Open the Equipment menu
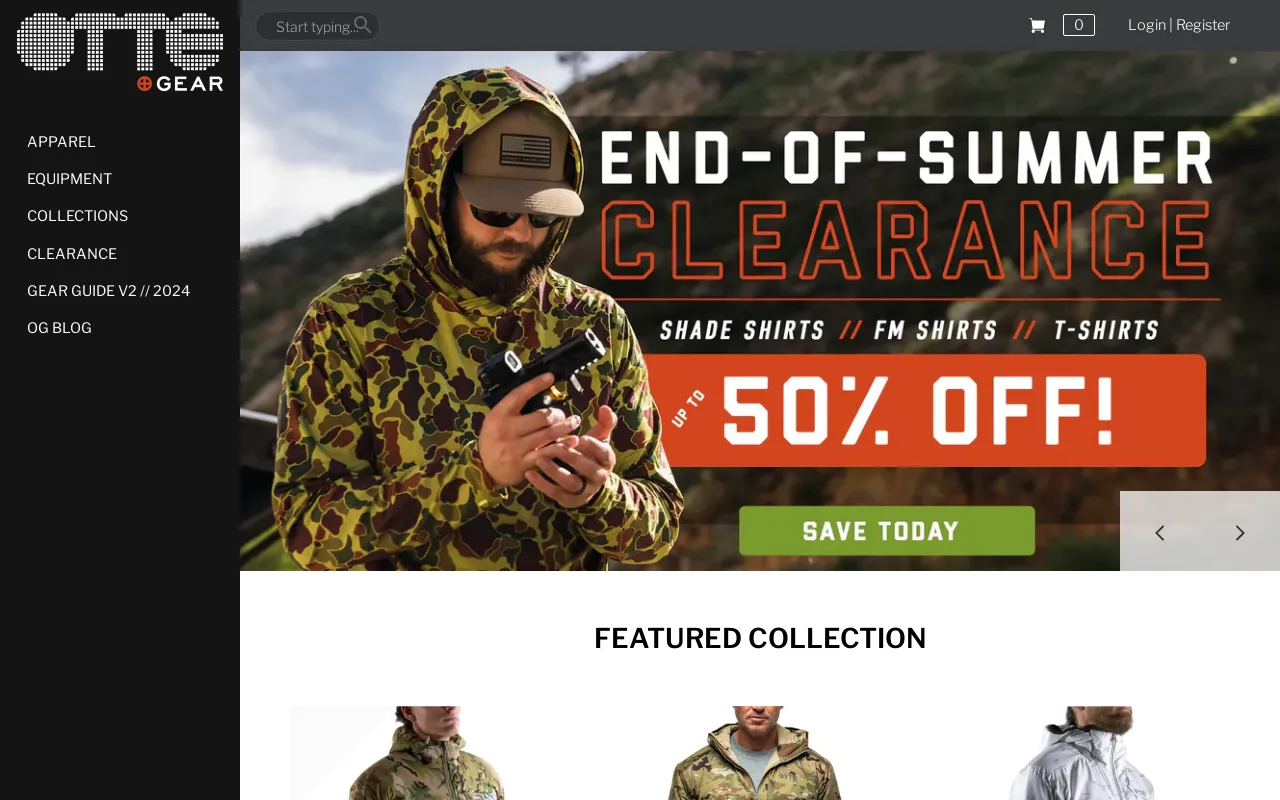 point(69,179)
